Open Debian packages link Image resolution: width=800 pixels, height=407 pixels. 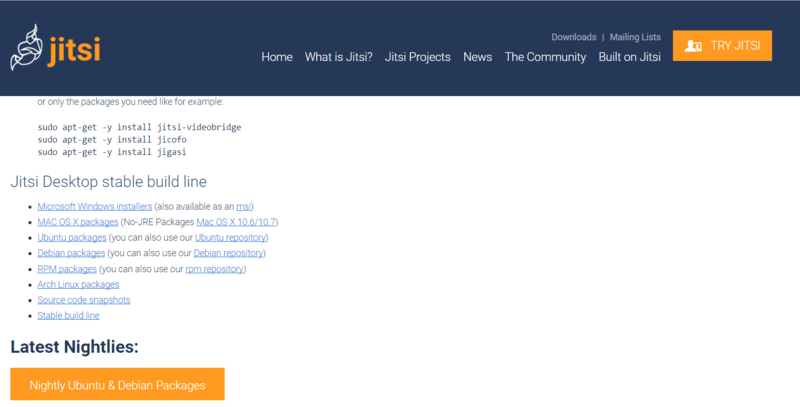pyautogui.click(x=71, y=253)
